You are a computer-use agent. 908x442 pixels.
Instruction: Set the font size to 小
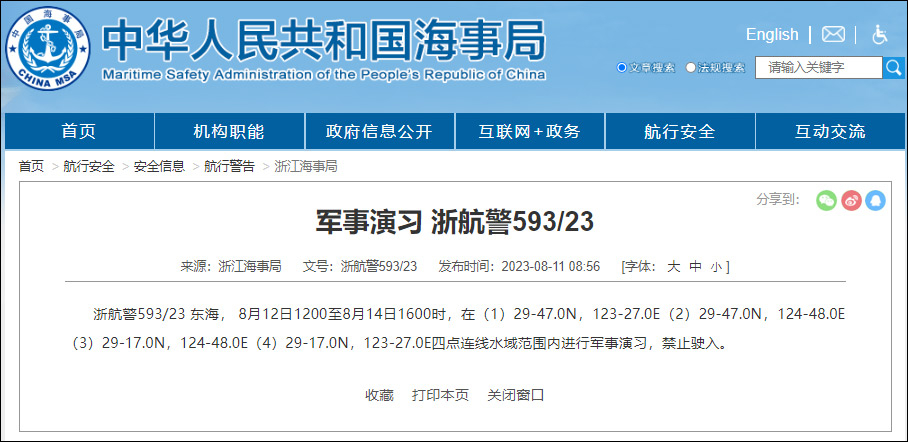pos(716,267)
